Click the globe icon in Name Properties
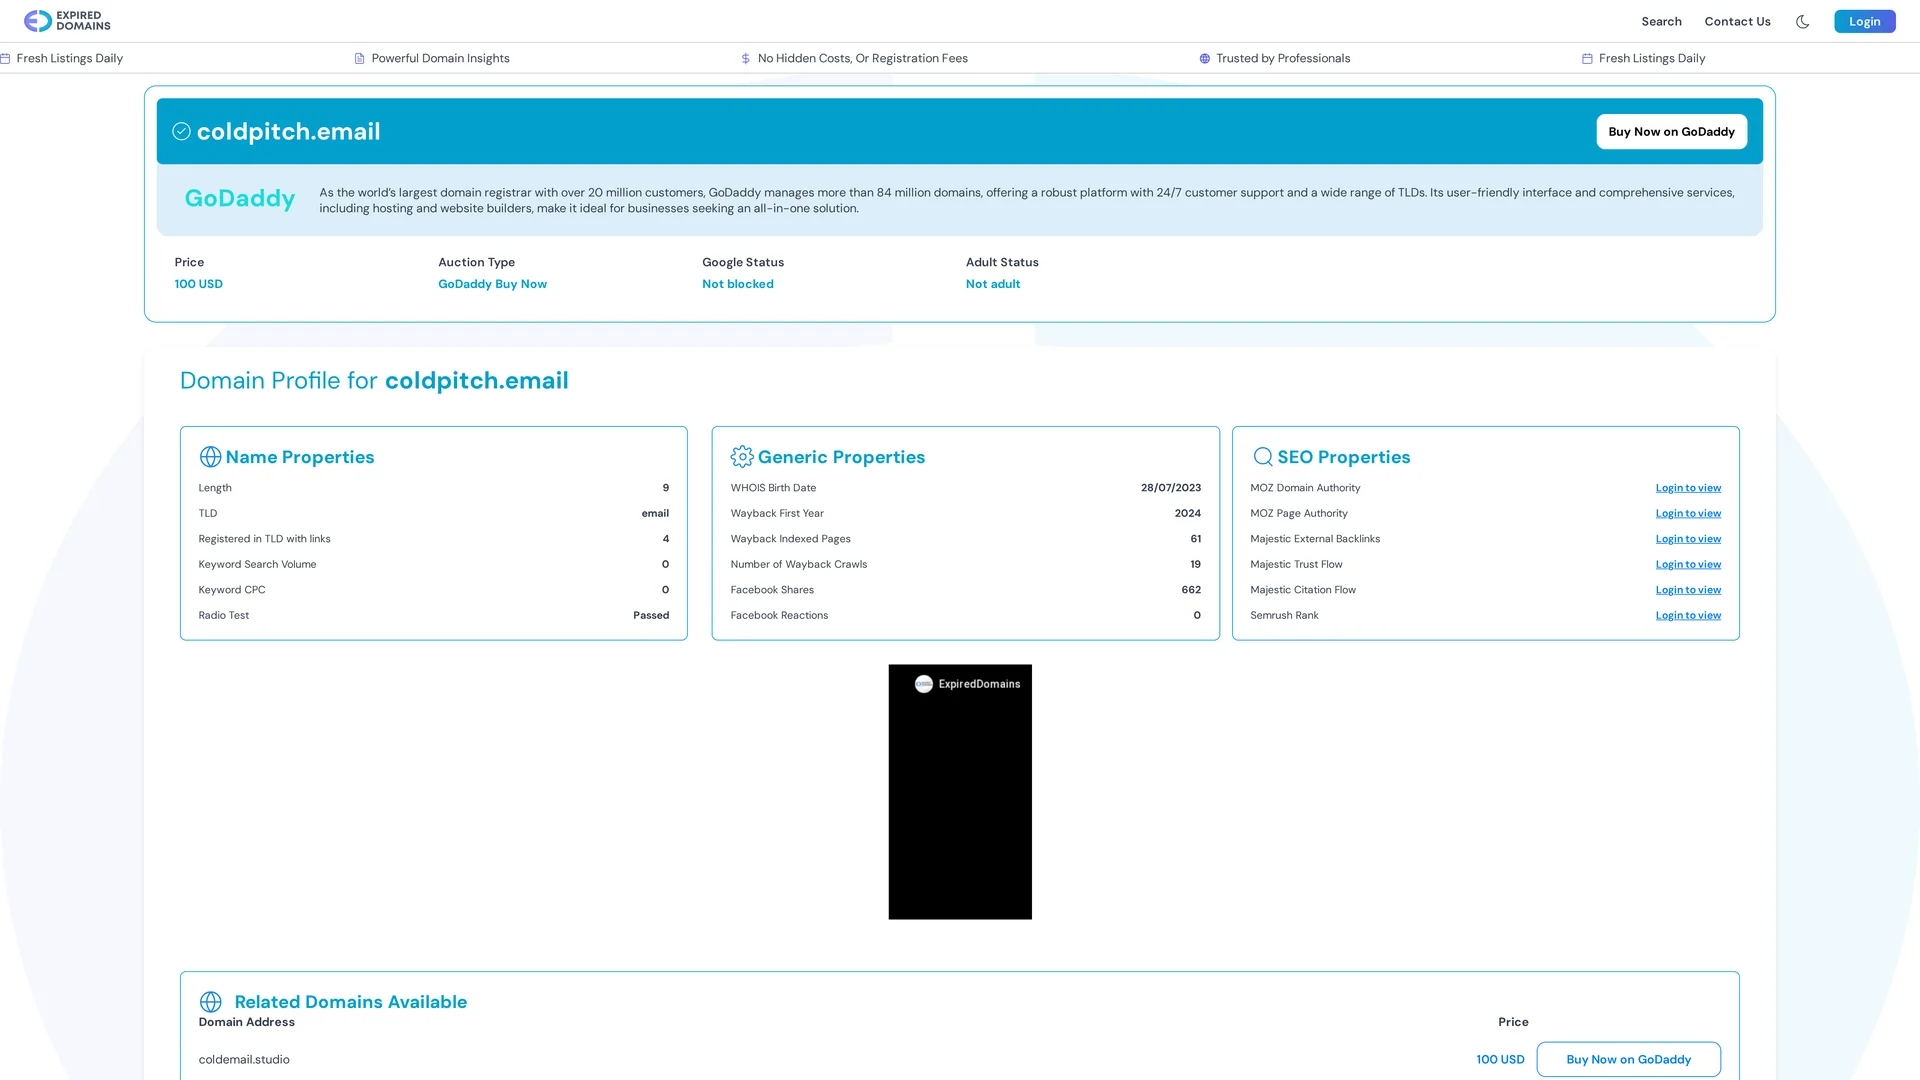Screen dimensions: 1920x1080 (x=210, y=457)
